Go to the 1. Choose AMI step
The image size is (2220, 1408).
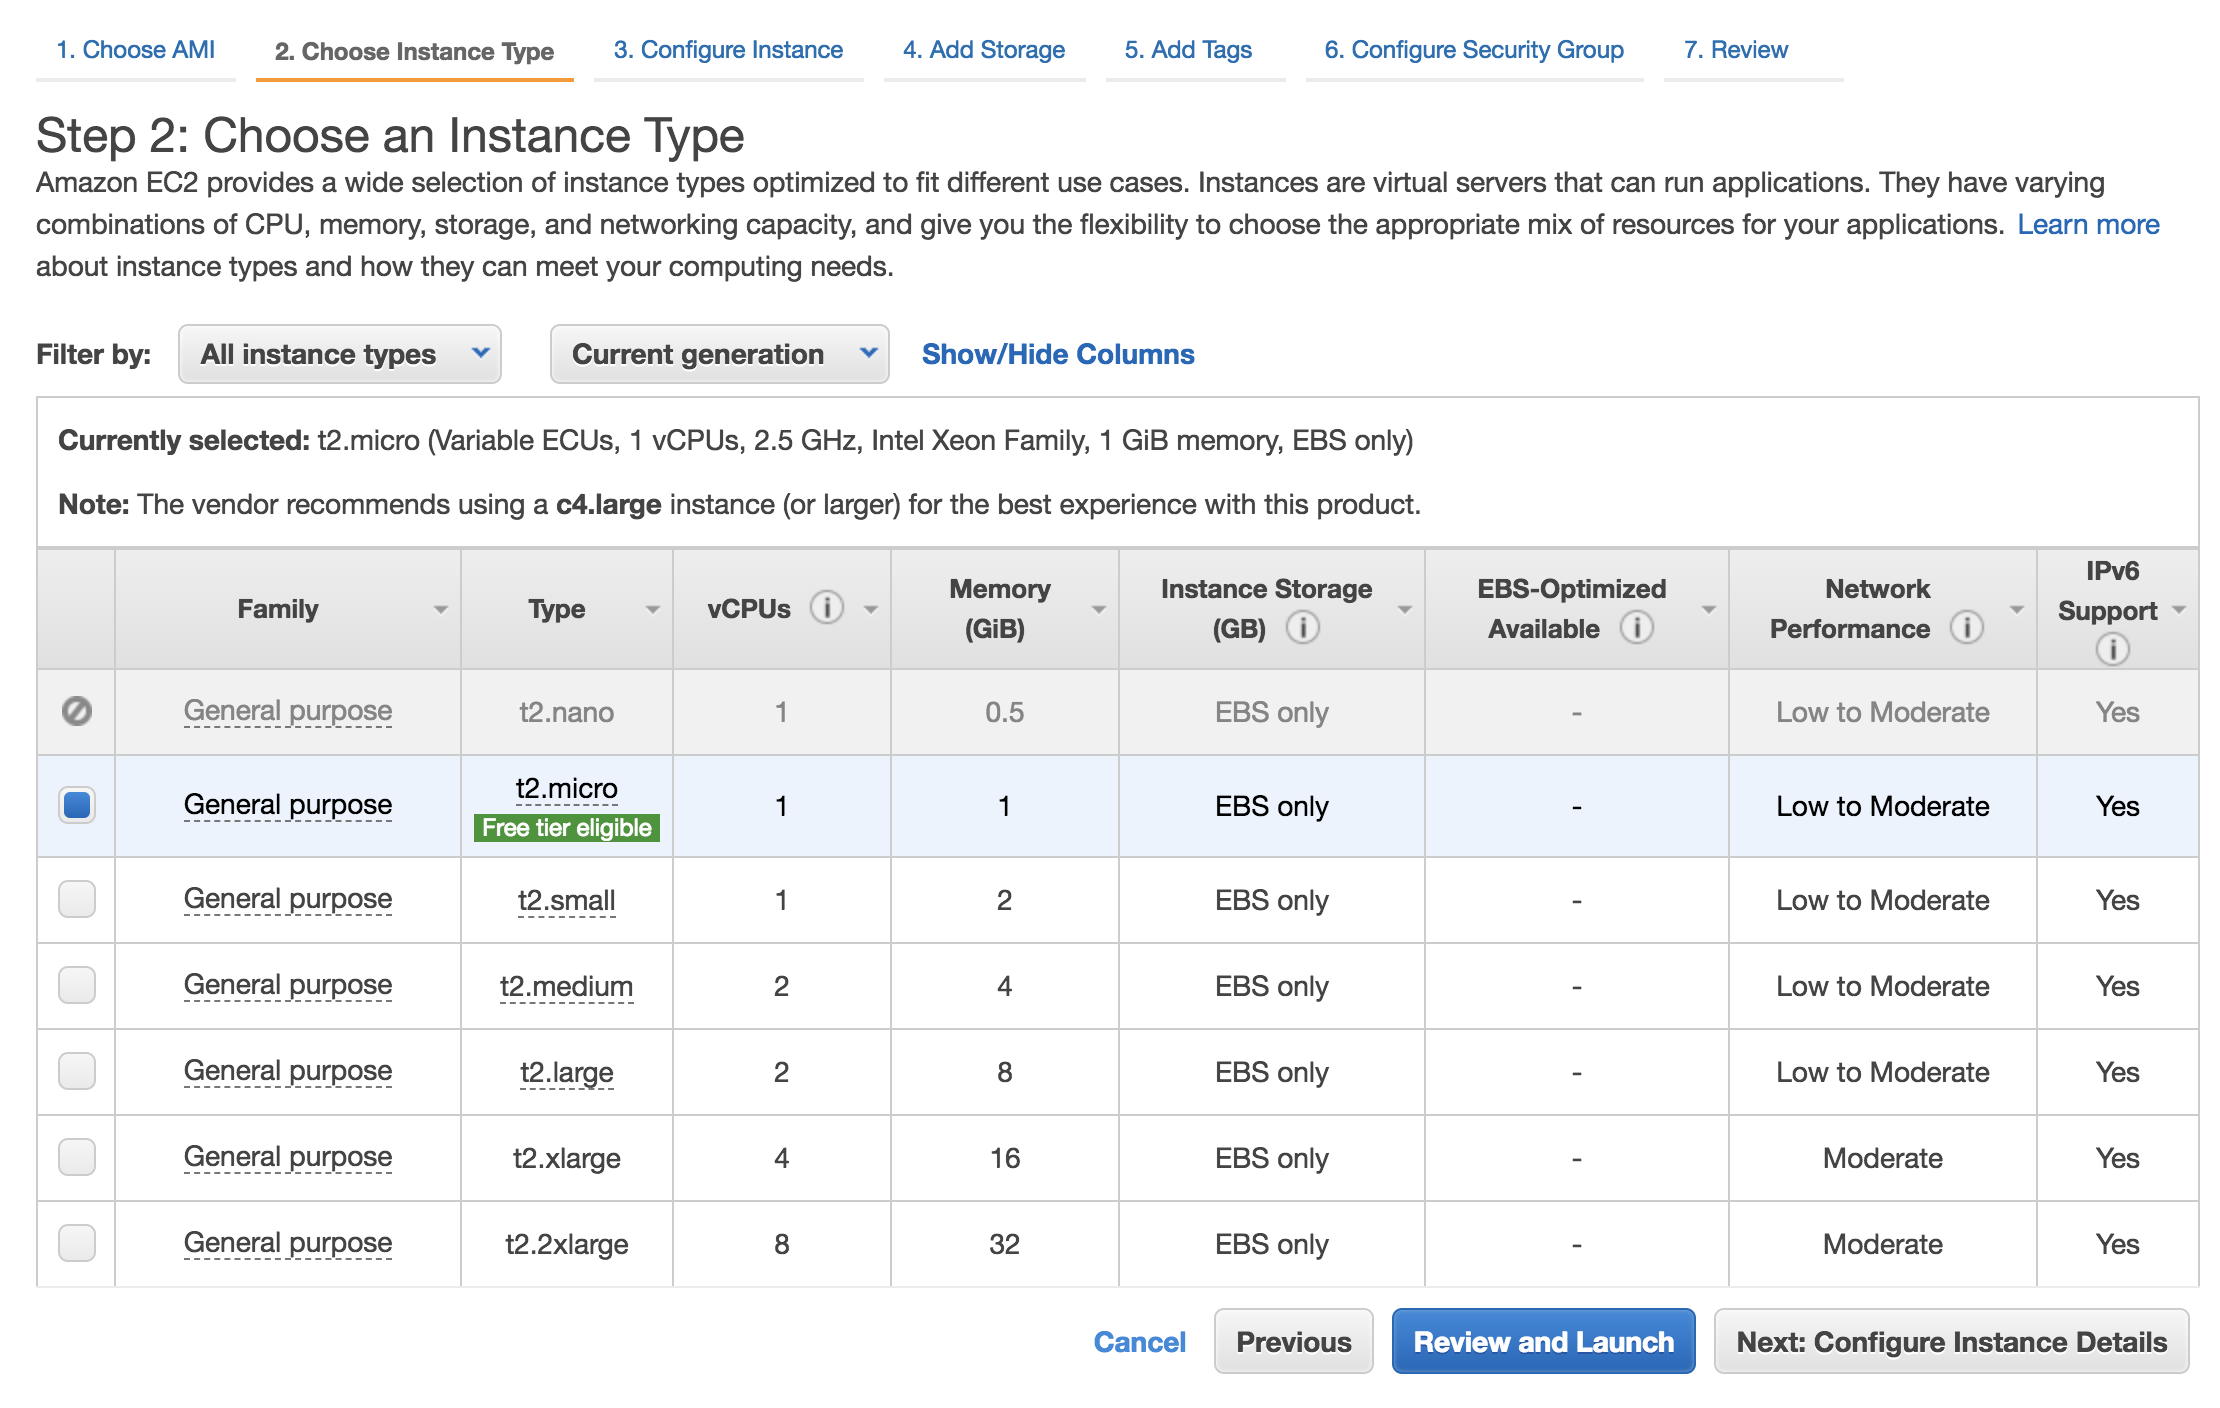(x=135, y=50)
